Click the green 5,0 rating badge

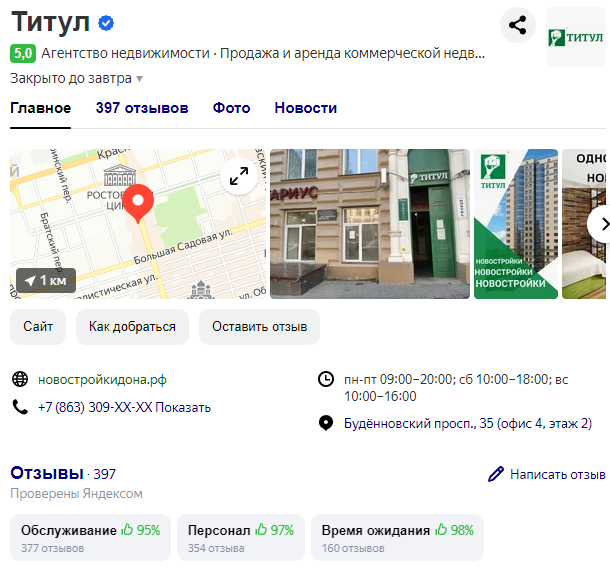click(x=23, y=53)
